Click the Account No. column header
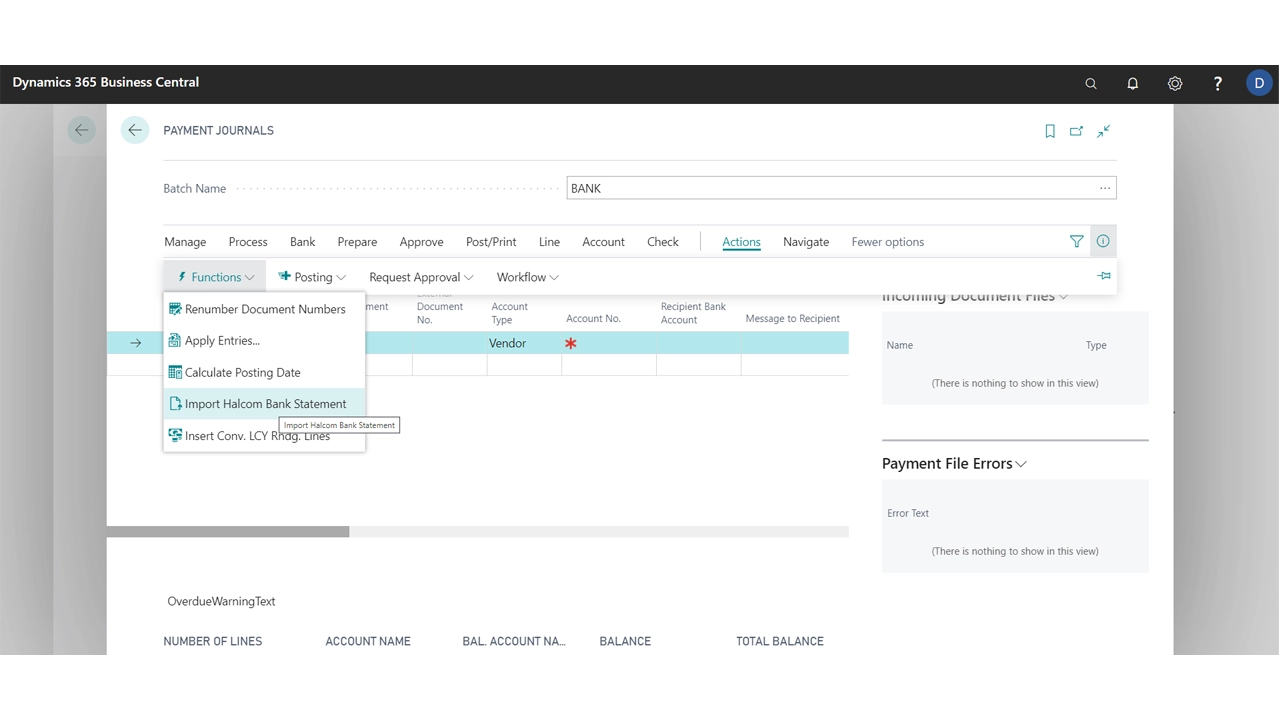1280x720 pixels. (x=593, y=319)
